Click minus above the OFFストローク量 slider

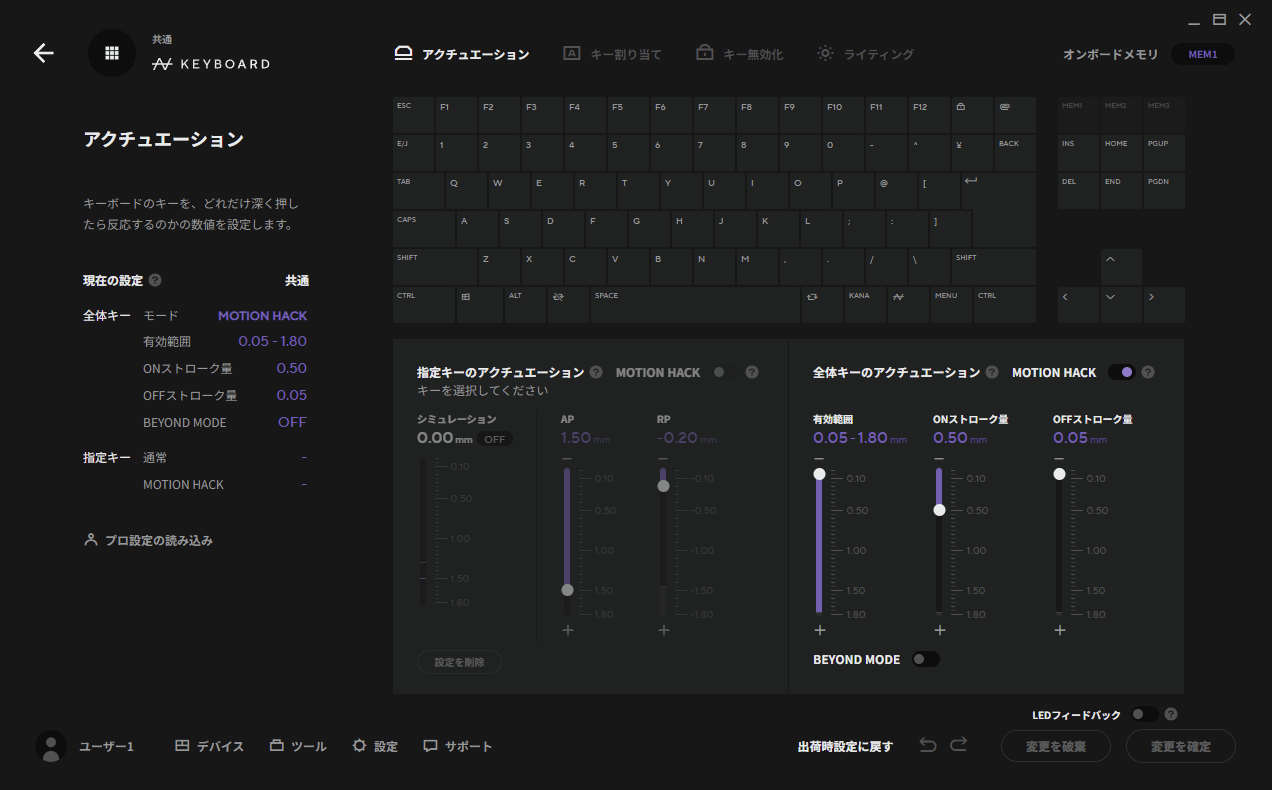(1059, 458)
